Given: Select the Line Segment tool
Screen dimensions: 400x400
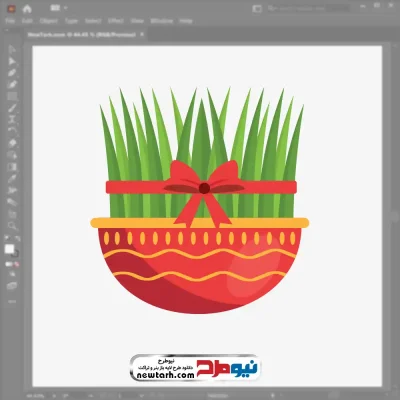Looking at the screenshot, I should pyautogui.click(x=12, y=108).
